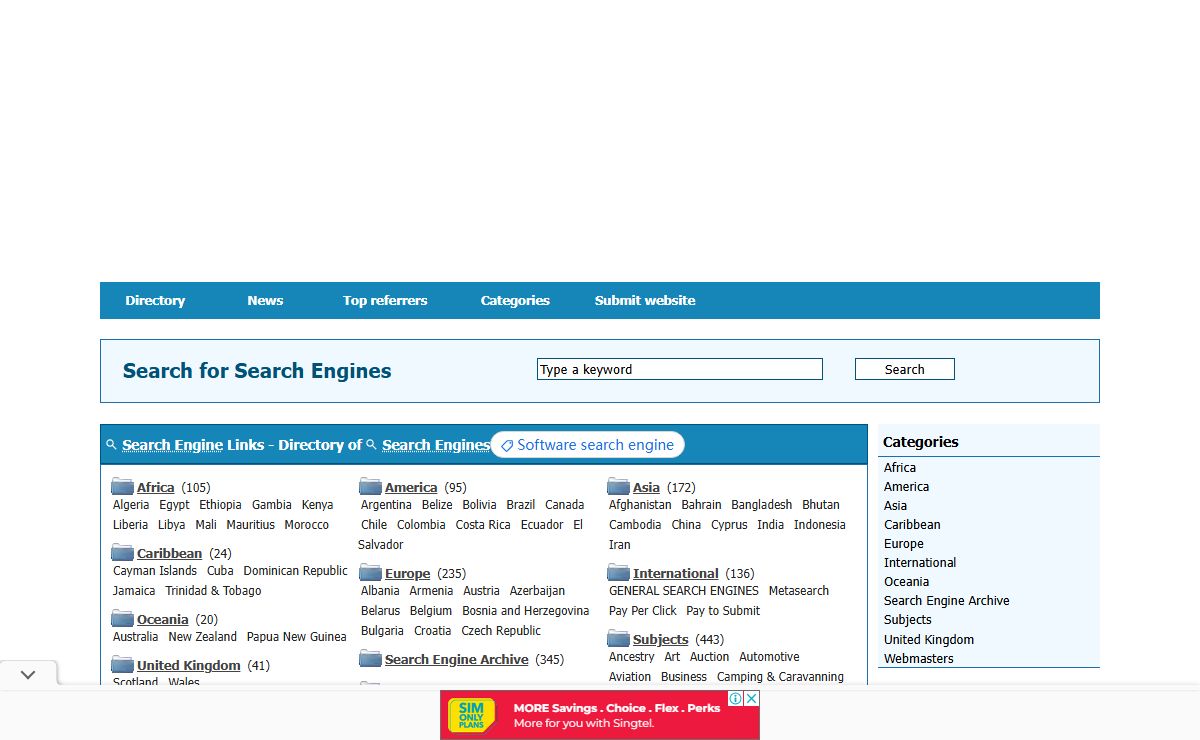Open the America folder icon

coord(370,487)
